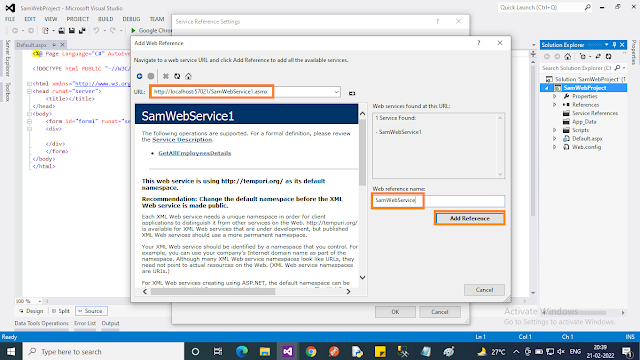Expand the References node in Solution Explorer

[555, 105]
